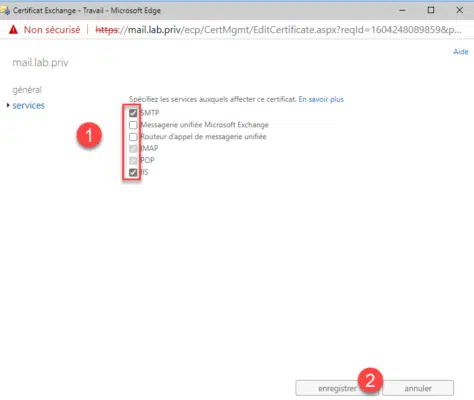Open the Aide help link
The image size is (474, 400).
tap(461, 52)
